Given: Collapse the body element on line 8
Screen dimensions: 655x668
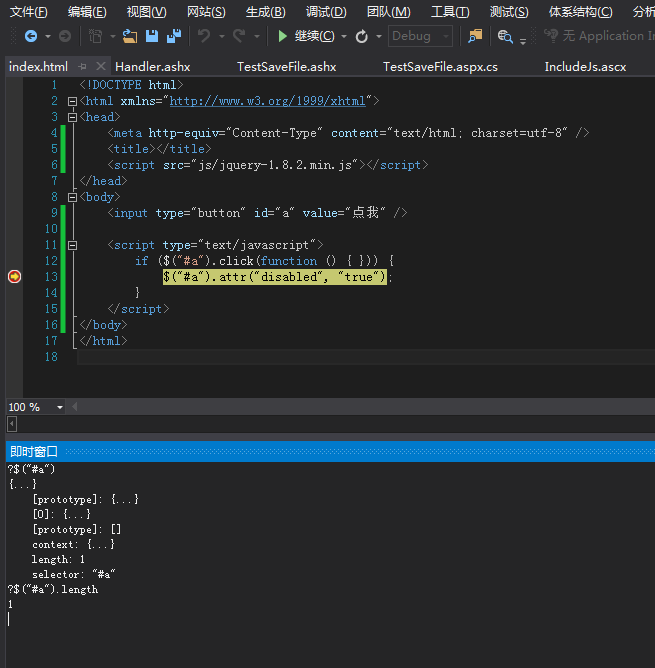Looking at the screenshot, I should 72,197.
